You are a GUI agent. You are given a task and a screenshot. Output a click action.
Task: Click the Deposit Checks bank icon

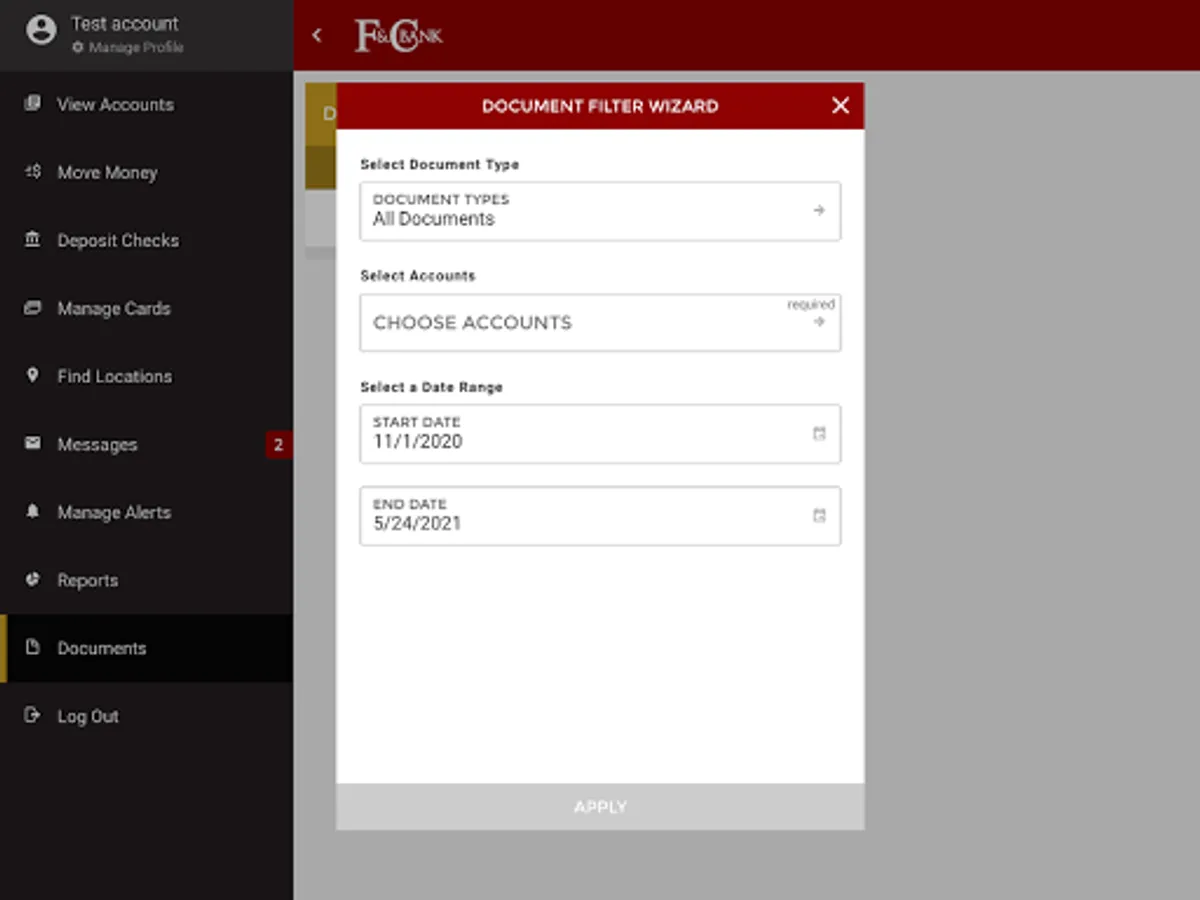33,239
